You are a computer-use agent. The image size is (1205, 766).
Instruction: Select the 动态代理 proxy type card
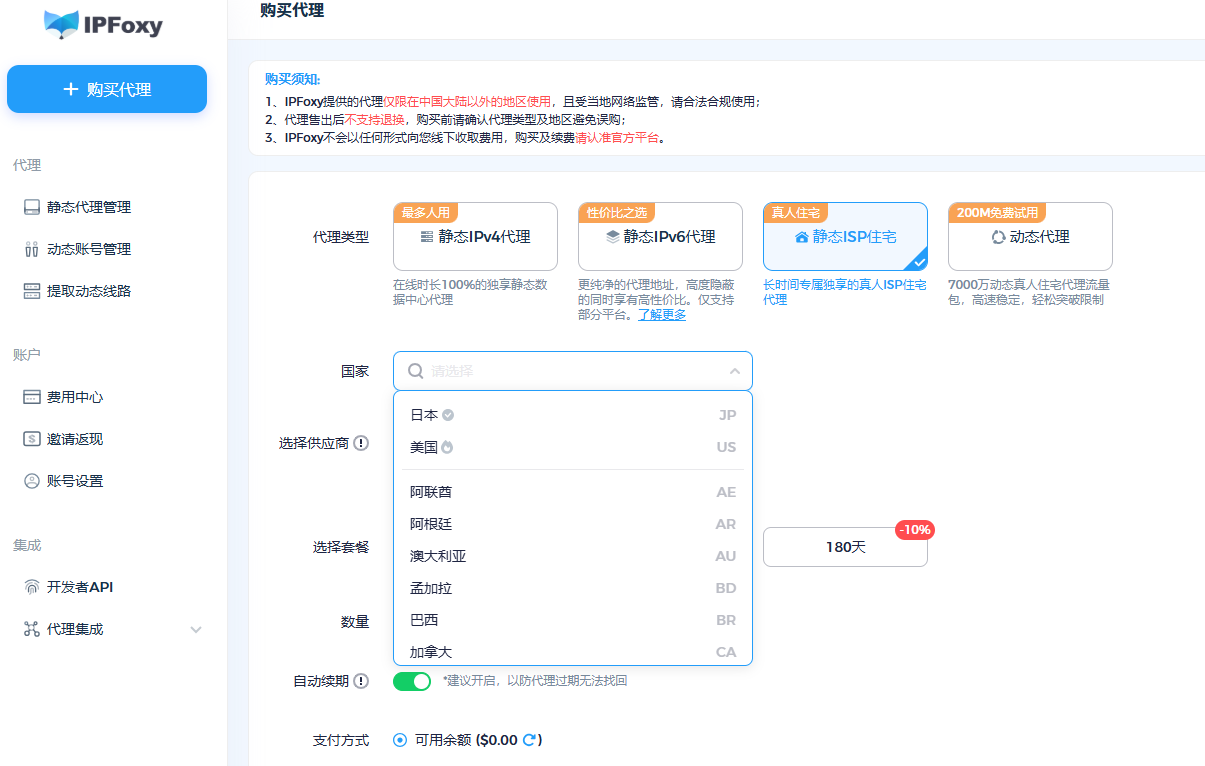(x=1030, y=237)
